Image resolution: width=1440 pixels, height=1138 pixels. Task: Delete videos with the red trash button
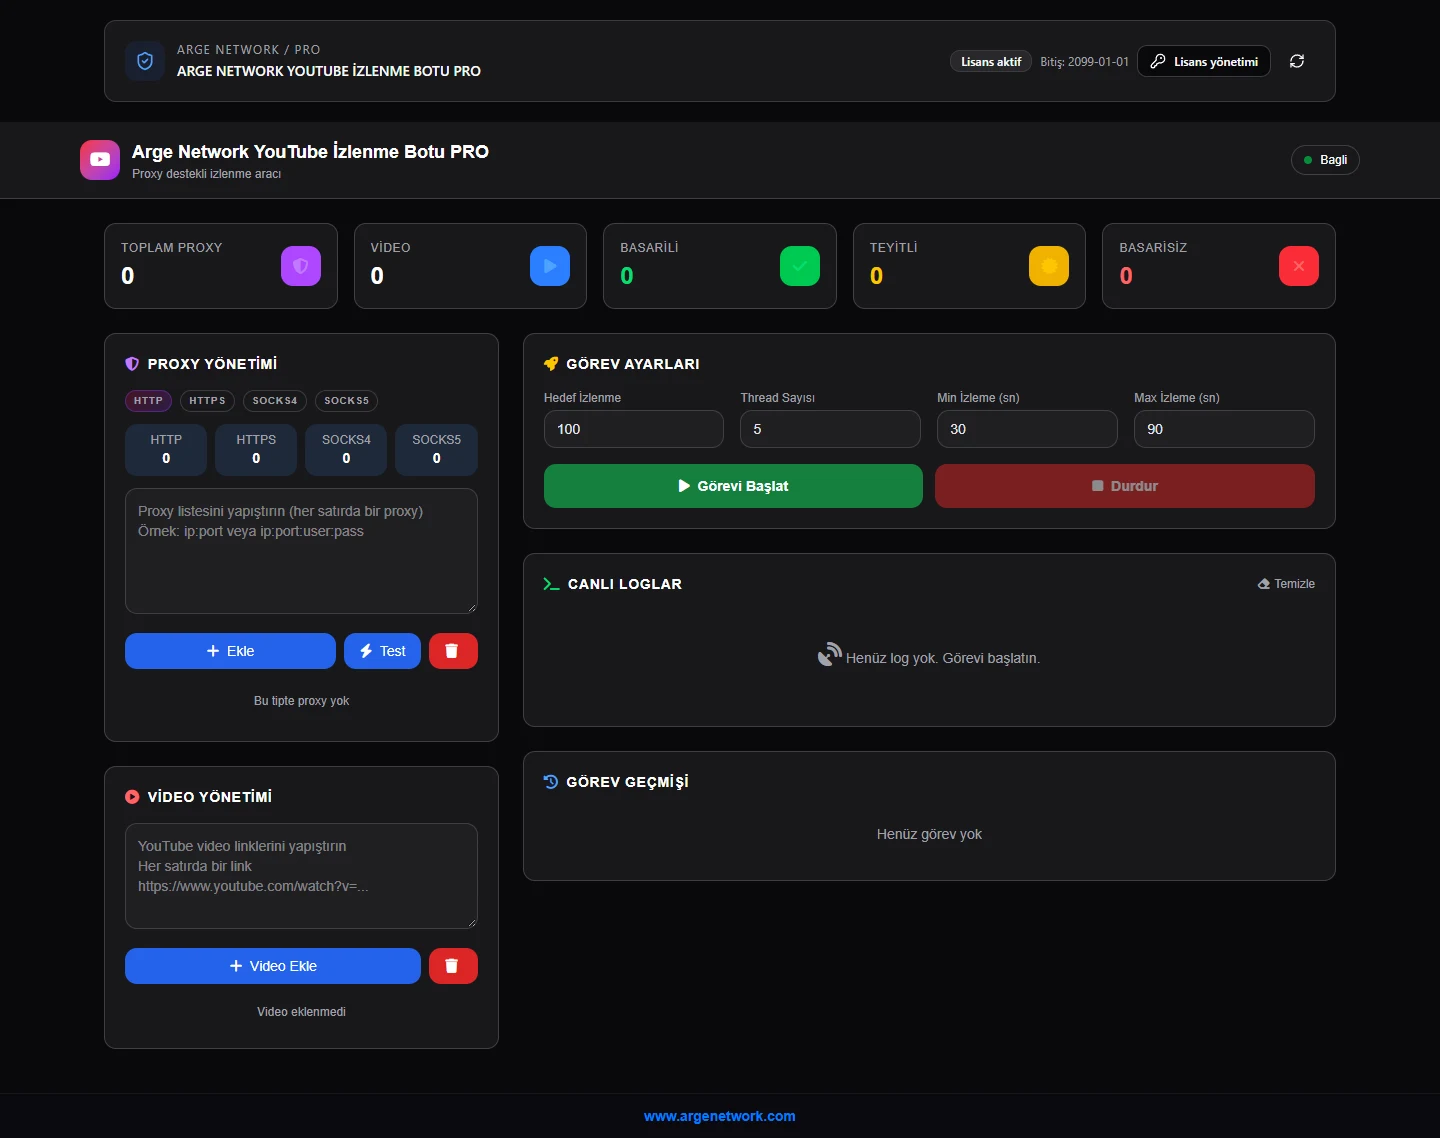(453, 966)
